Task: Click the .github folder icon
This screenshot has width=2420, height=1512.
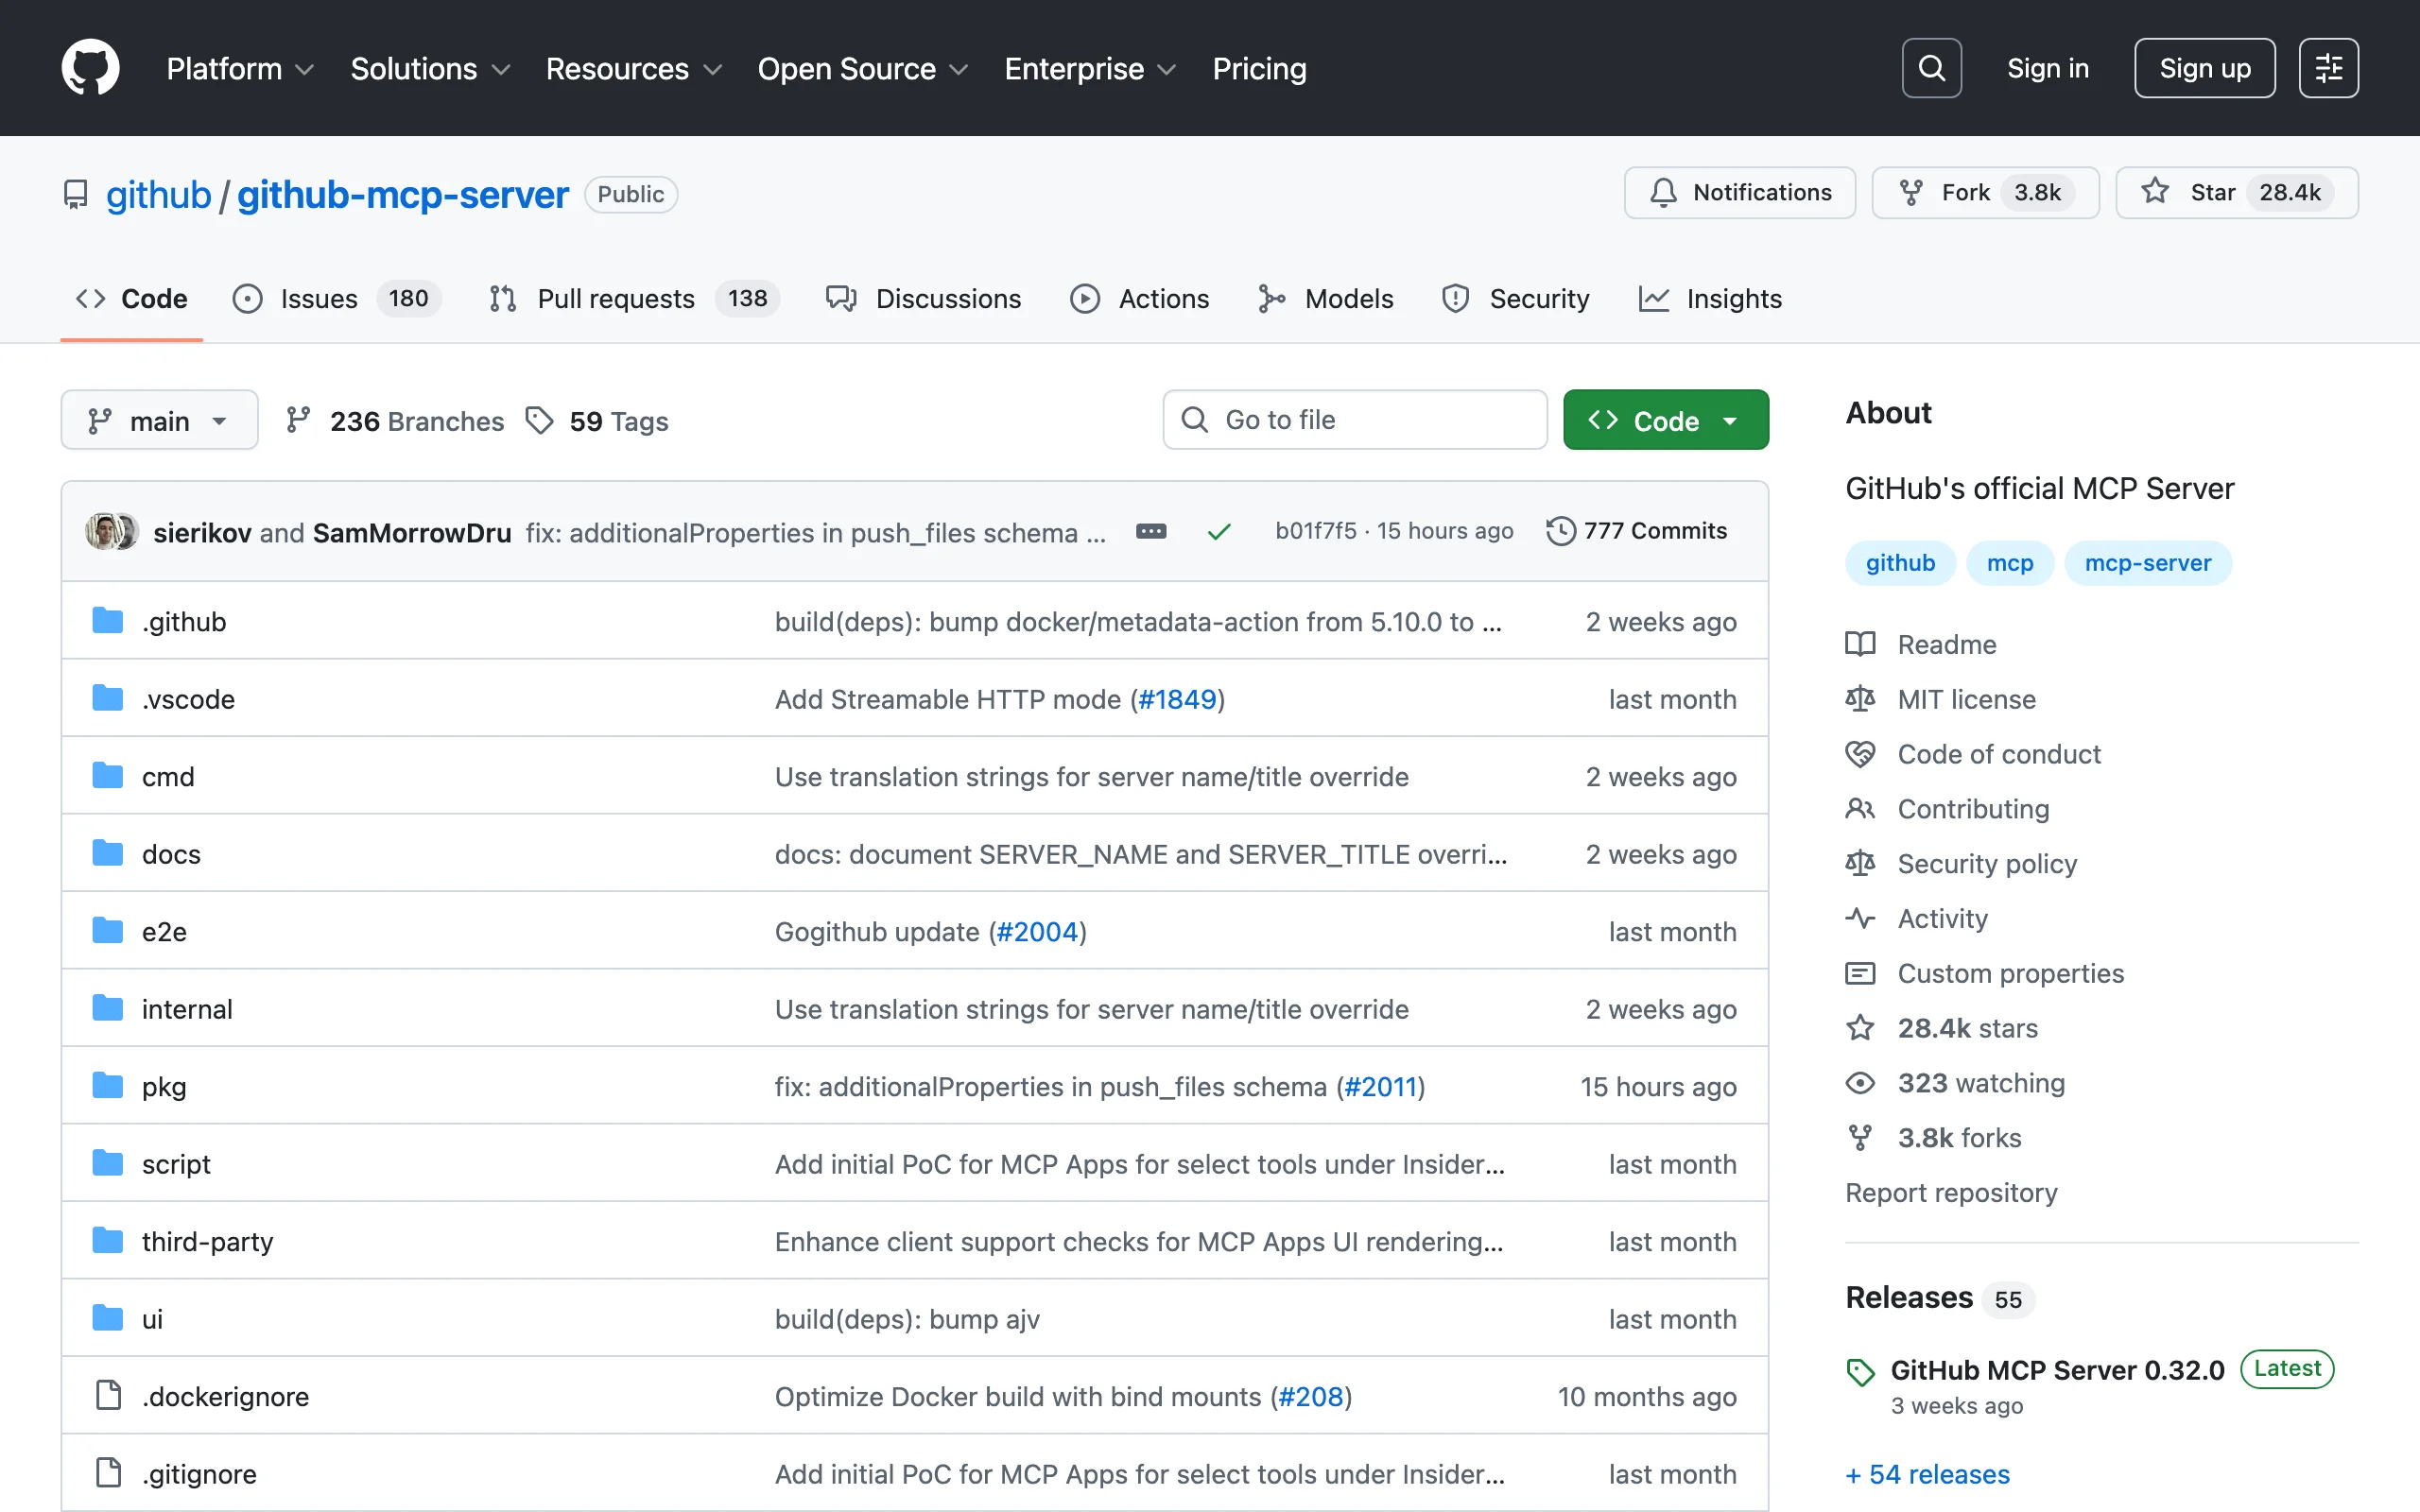Action: click(107, 621)
